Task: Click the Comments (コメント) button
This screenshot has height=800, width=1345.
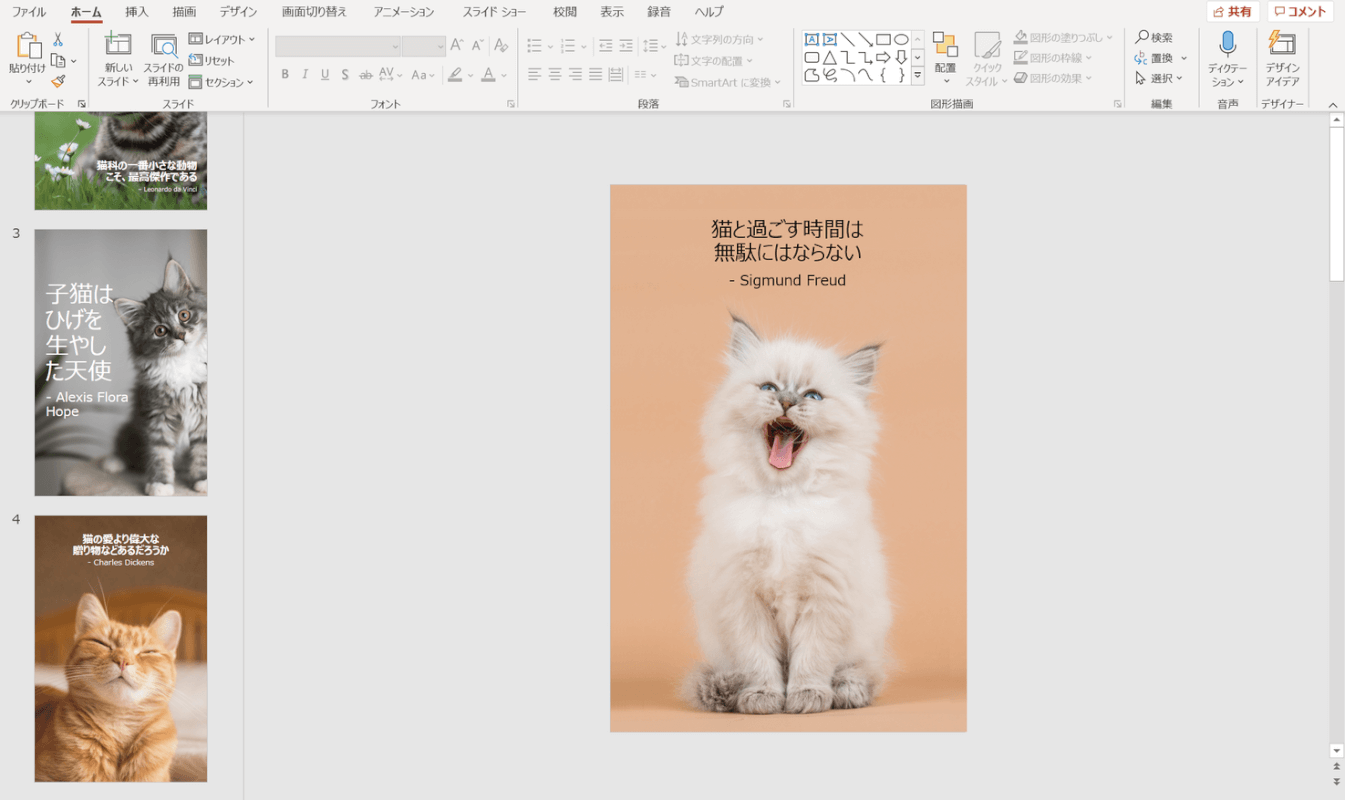Action: click(x=1300, y=12)
